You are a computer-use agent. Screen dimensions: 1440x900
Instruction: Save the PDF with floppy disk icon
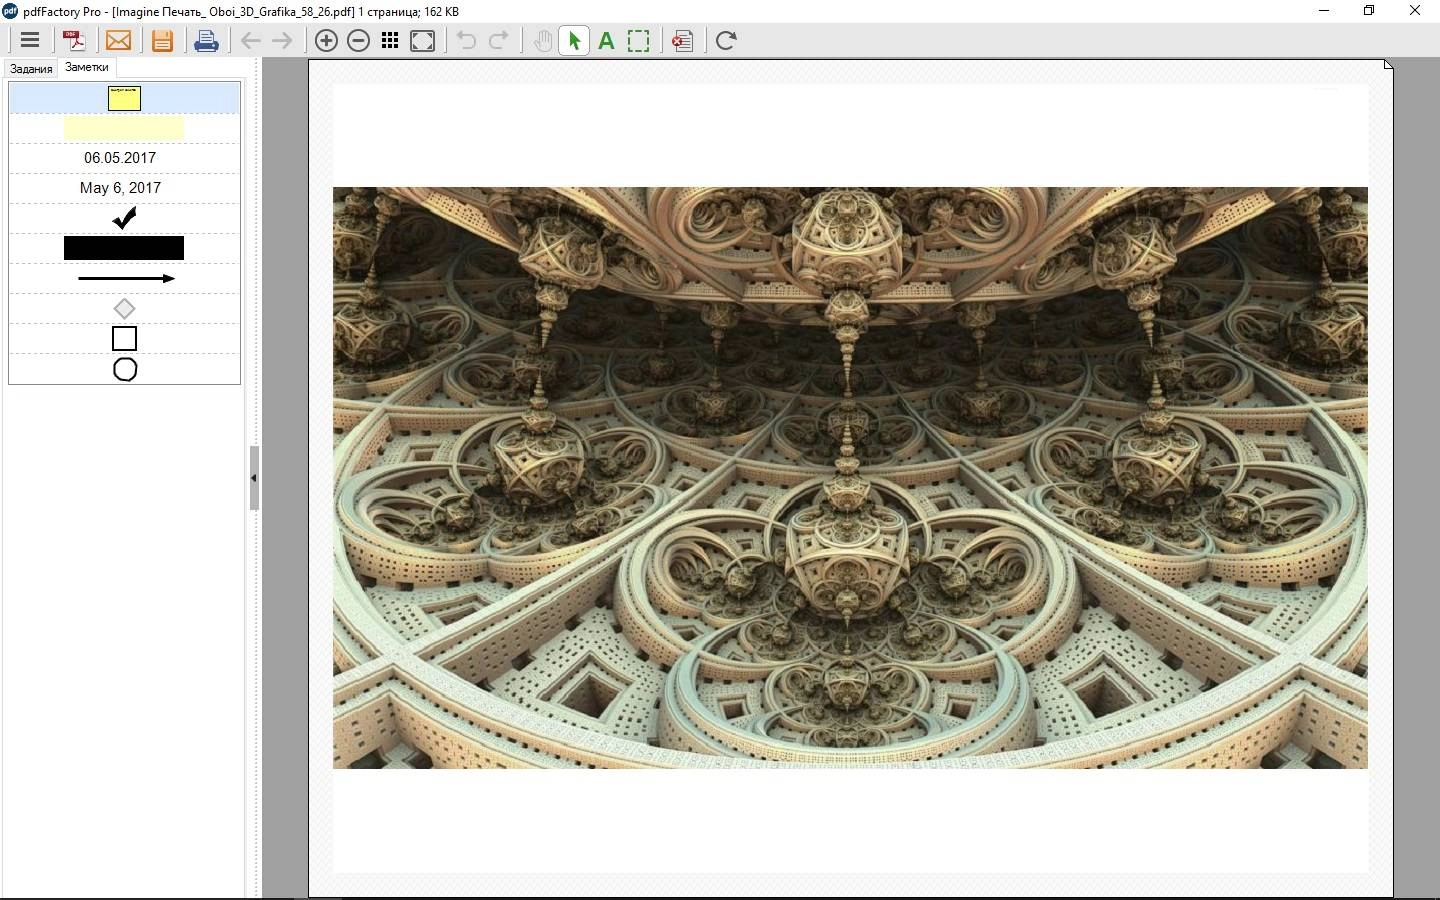click(162, 41)
